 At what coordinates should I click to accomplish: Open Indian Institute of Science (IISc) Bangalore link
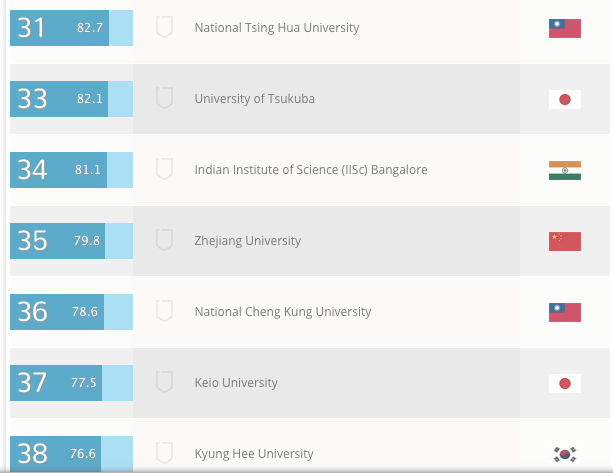(x=311, y=170)
